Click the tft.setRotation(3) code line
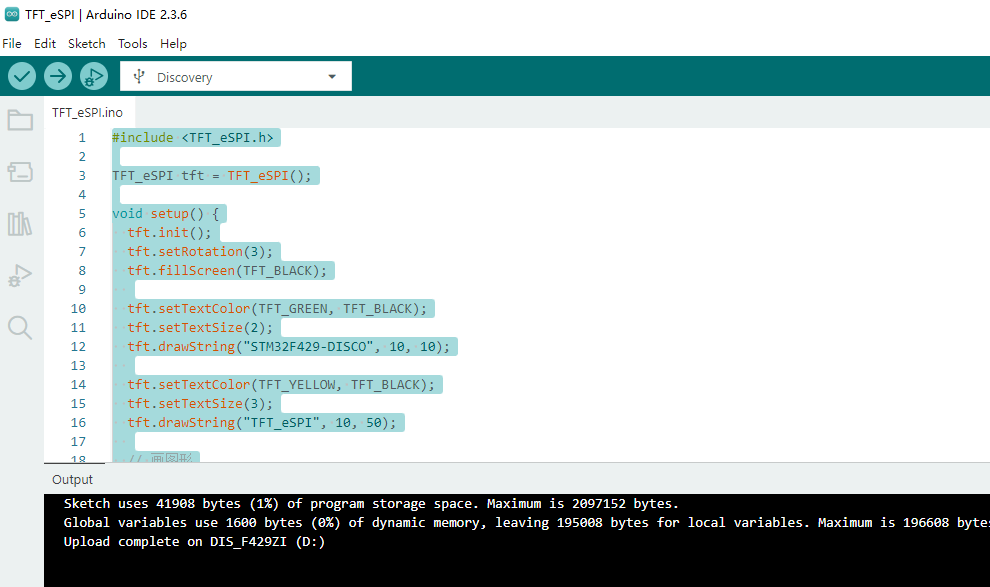Viewport: 990px width, 587px height. (200, 252)
